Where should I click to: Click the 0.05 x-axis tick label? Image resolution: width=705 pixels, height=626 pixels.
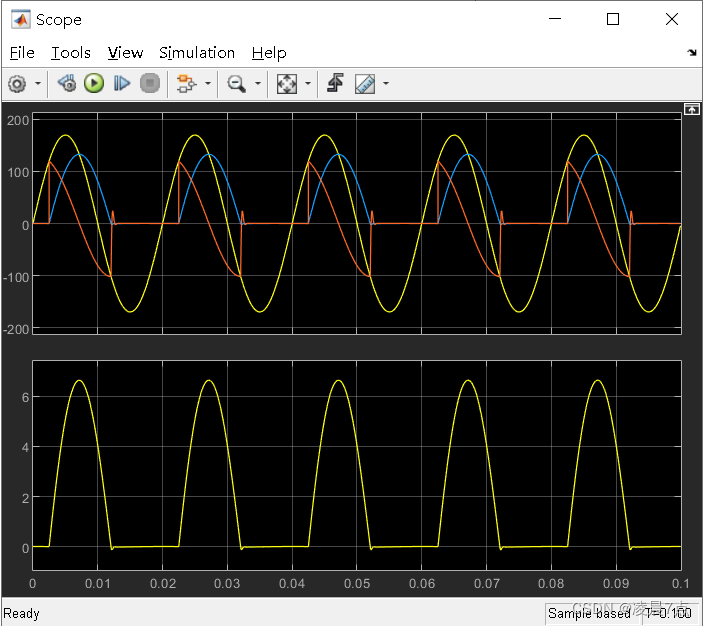pyautogui.click(x=357, y=584)
